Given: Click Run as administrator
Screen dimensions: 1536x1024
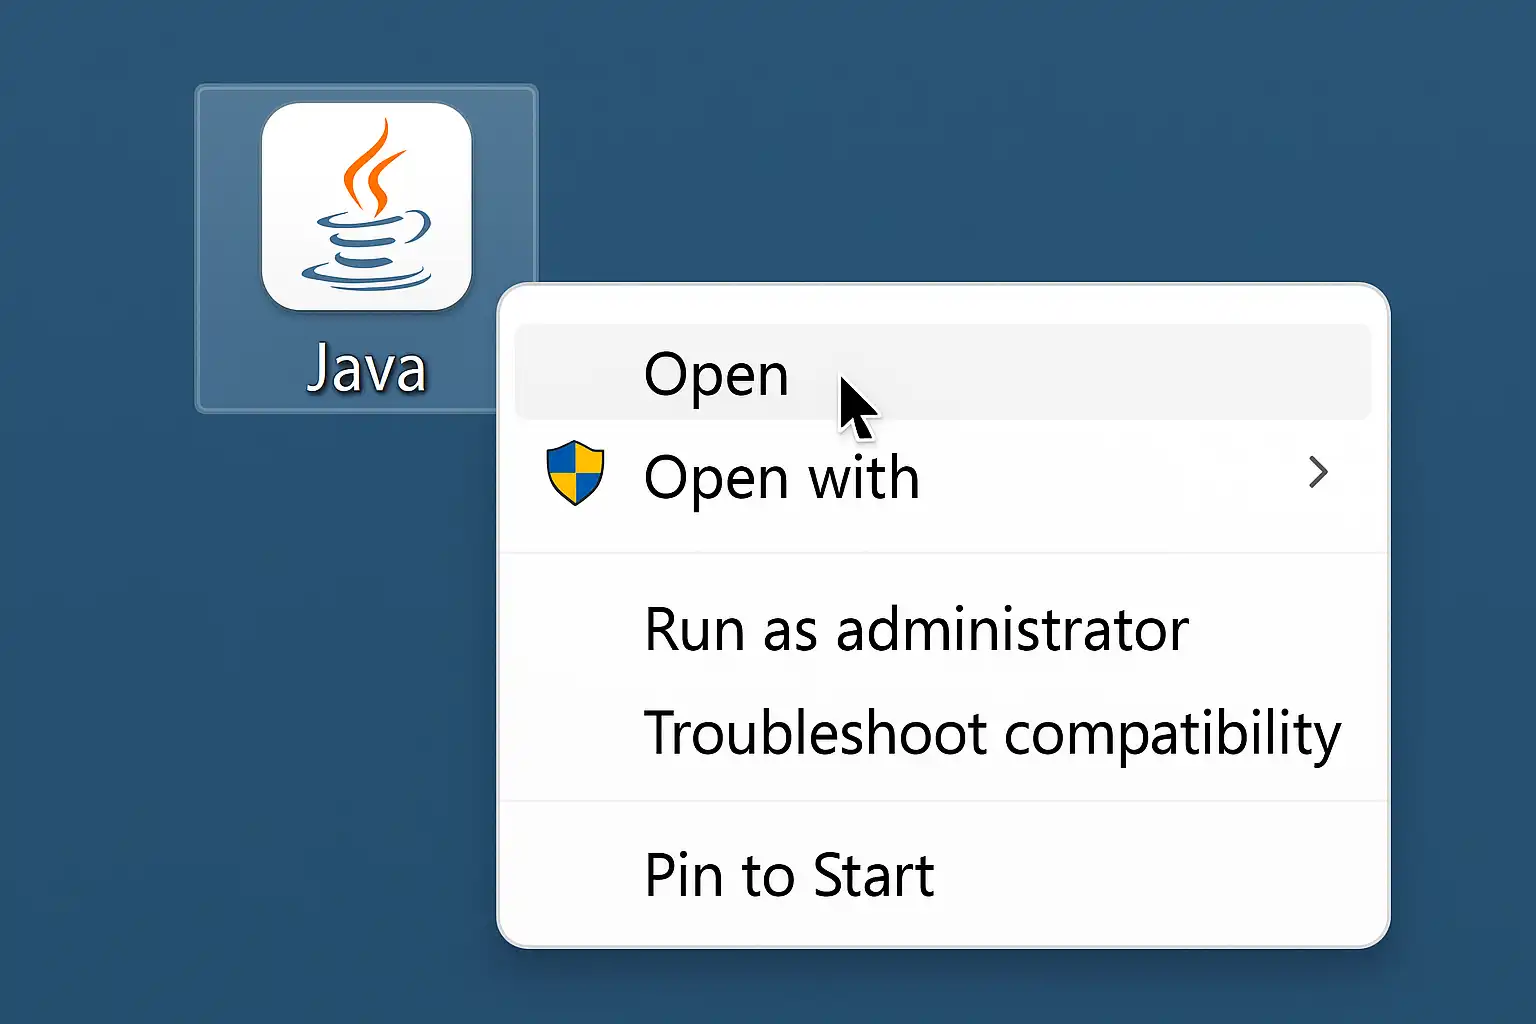Looking at the screenshot, I should pos(916,631).
